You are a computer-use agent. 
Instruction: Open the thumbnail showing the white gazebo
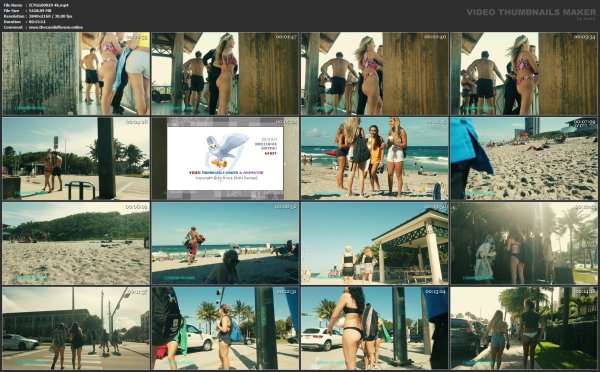(x=375, y=243)
